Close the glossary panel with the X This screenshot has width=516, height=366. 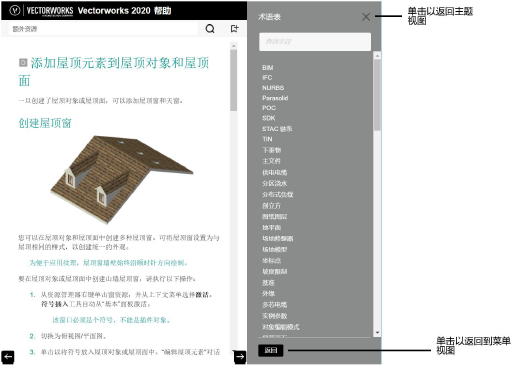[x=366, y=17]
